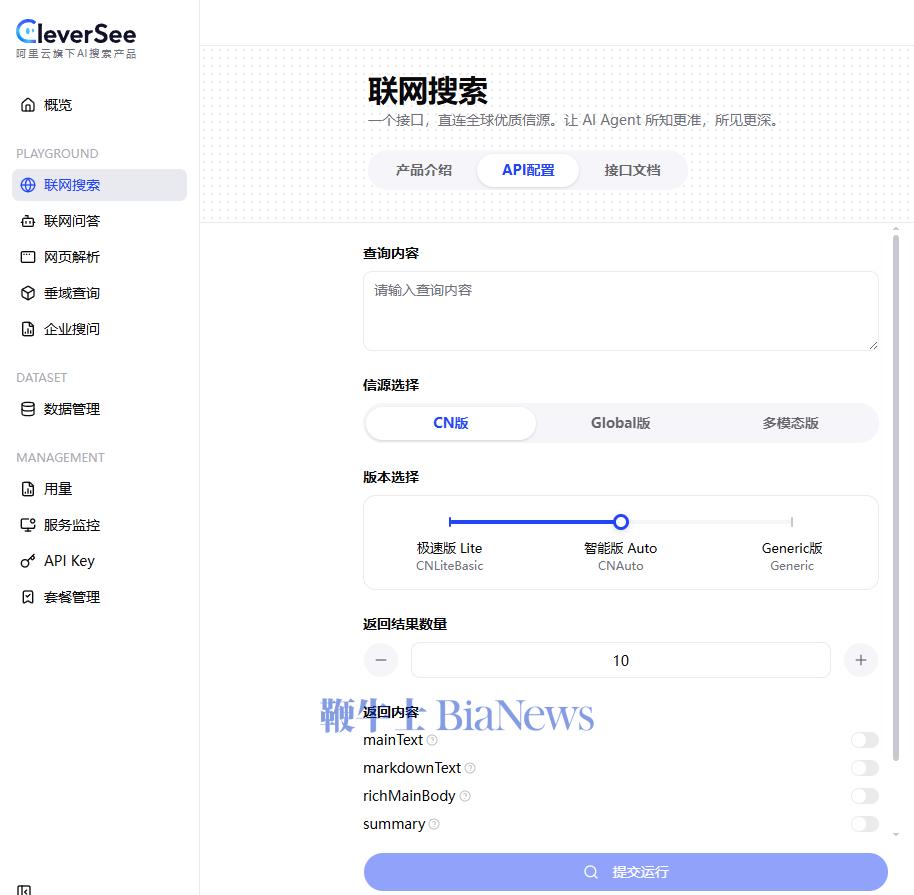The width and height of the screenshot is (914, 895).
Task: Open 概览 in the sidebar
Action: (99, 105)
